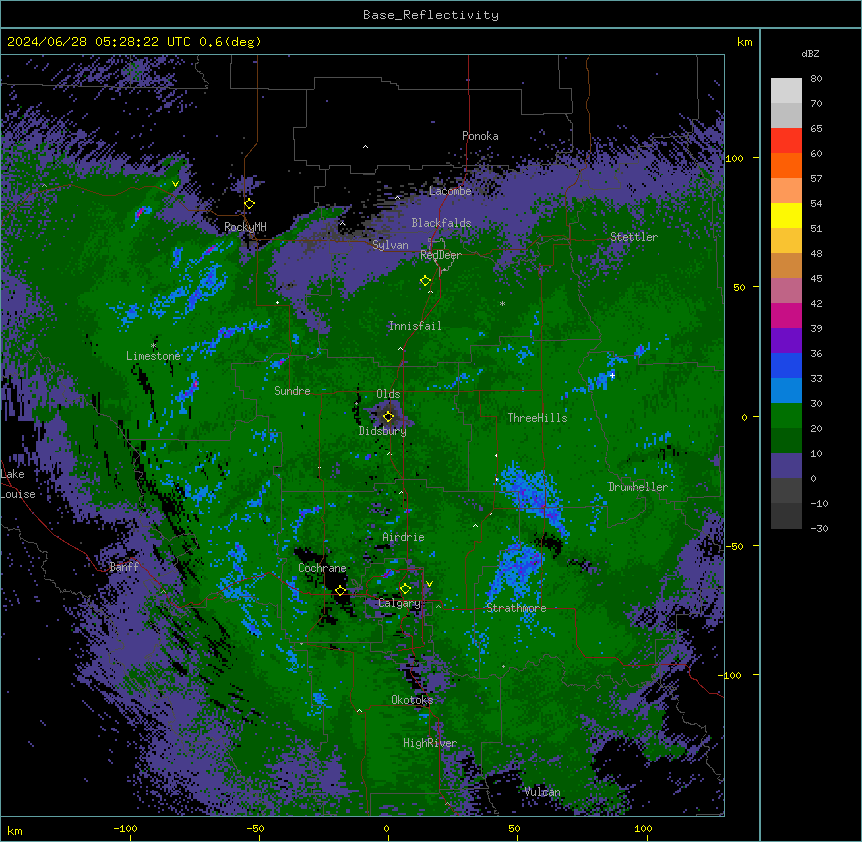Click the Blackfalds city label
This screenshot has height=842, width=862.
coord(441,223)
